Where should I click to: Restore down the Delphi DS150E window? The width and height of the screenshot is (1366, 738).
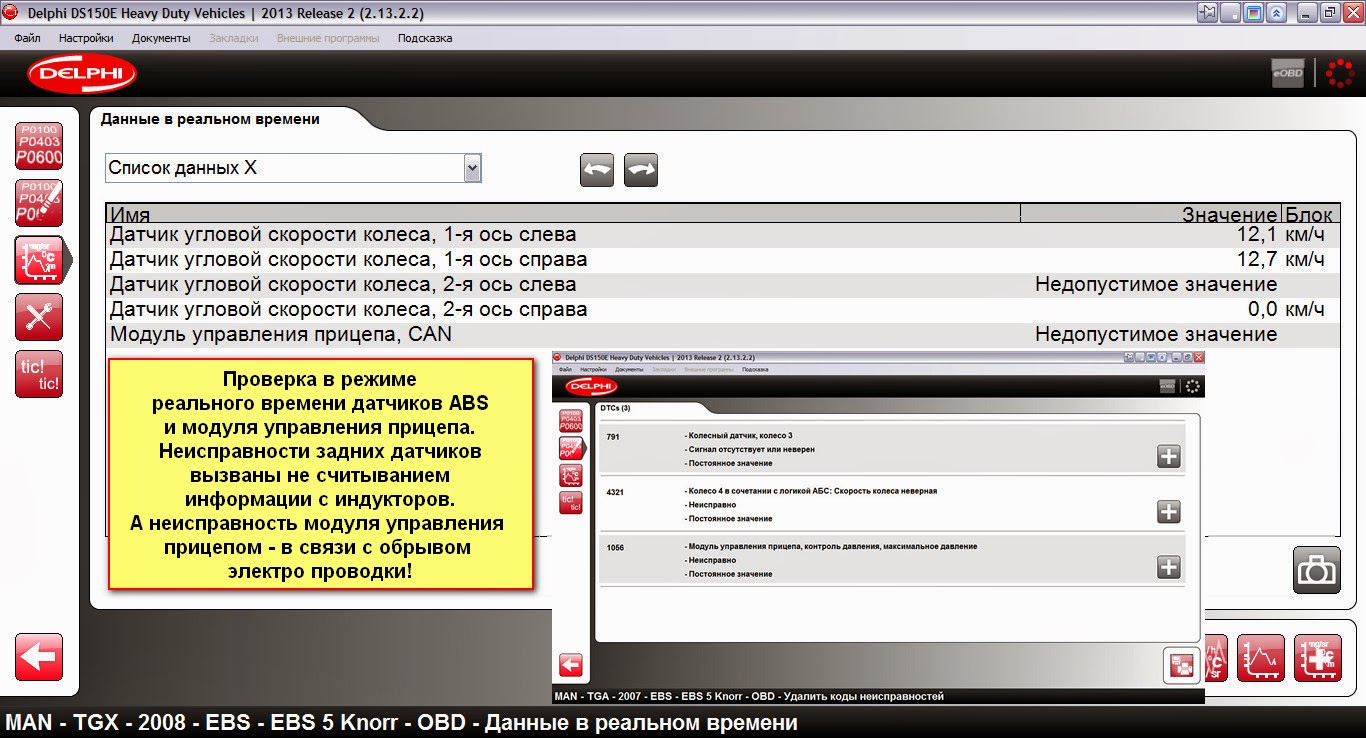(x=1329, y=13)
